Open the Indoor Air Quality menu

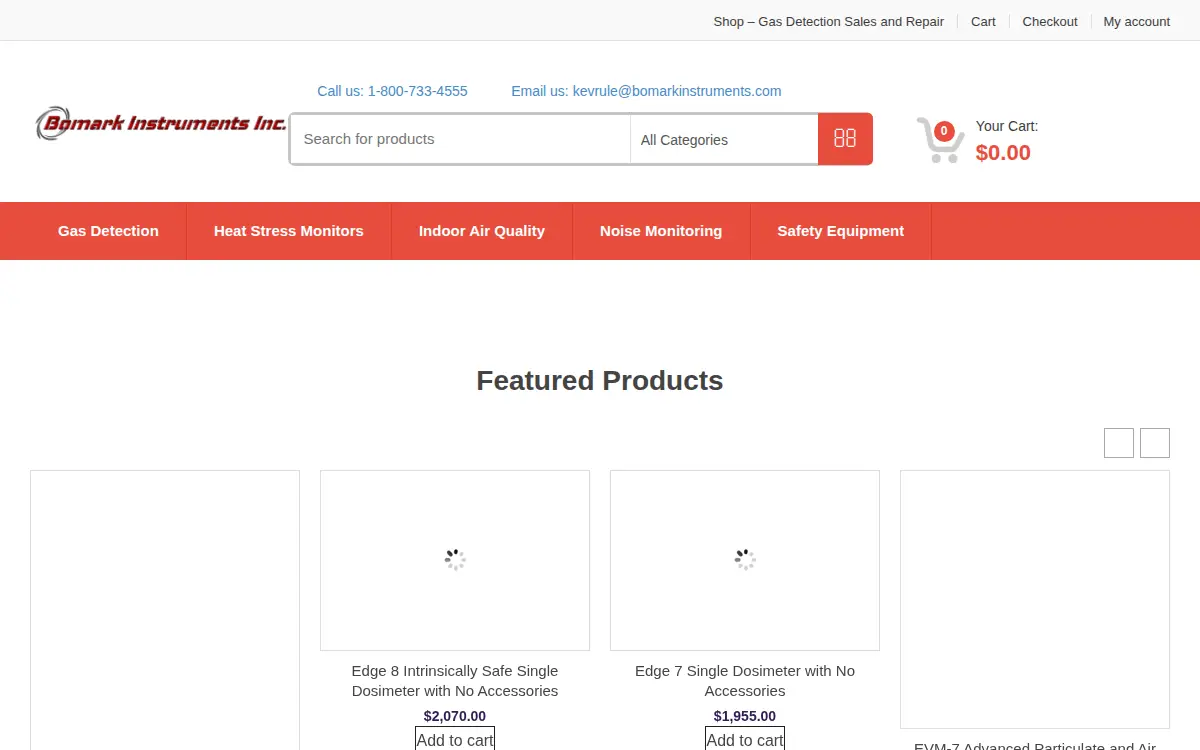click(x=482, y=231)
